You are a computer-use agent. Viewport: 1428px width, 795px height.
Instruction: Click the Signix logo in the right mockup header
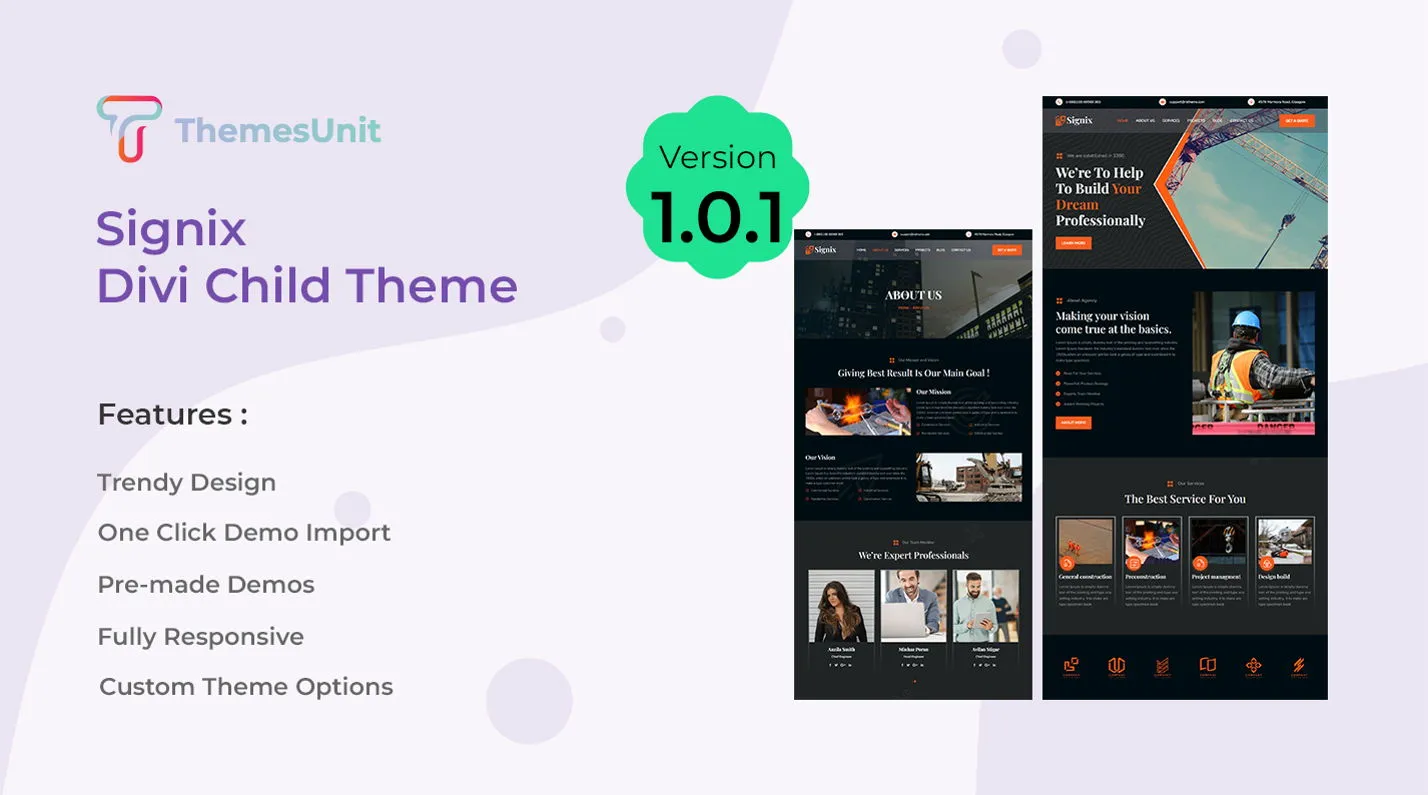[1075, 120]
